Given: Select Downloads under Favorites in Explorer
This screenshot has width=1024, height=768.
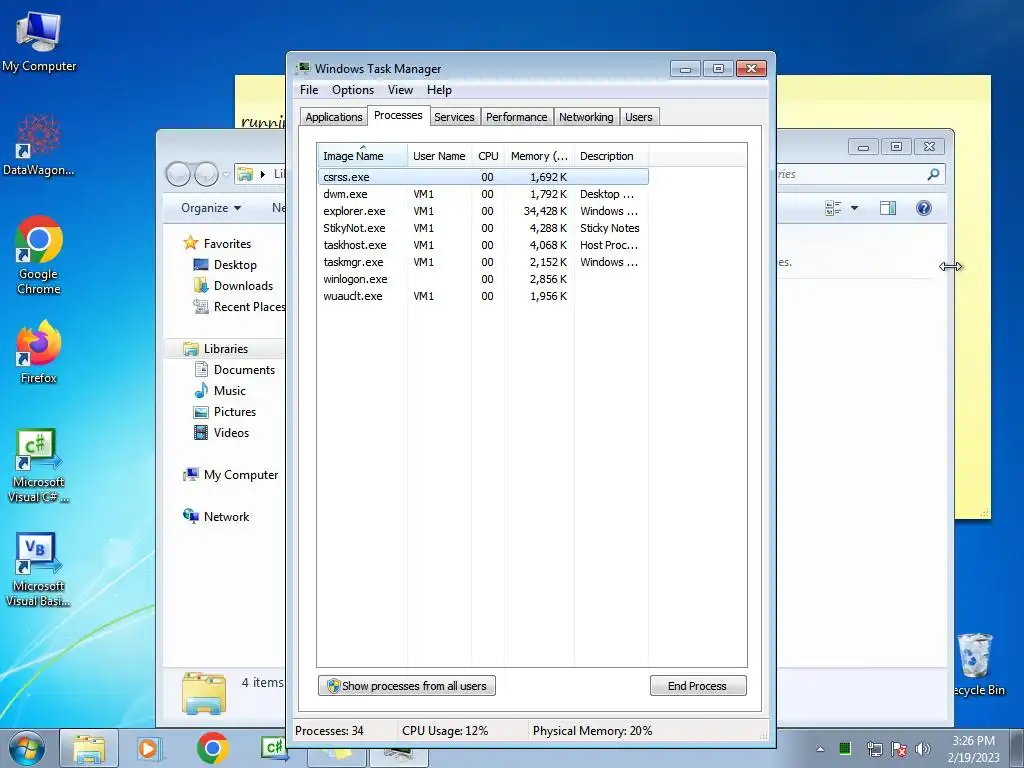Looking at the screenshot, I should pyautogui.click(x=233, y=285).
